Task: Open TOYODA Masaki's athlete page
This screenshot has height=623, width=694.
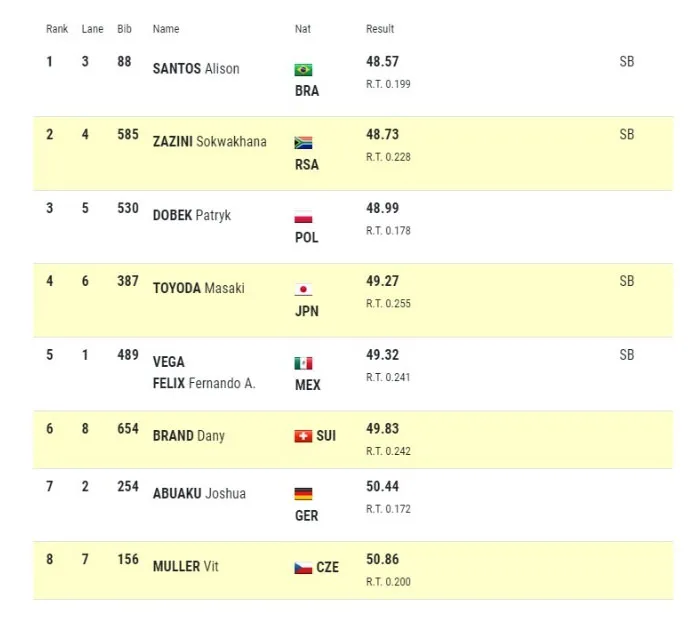Action: point(199,288)
